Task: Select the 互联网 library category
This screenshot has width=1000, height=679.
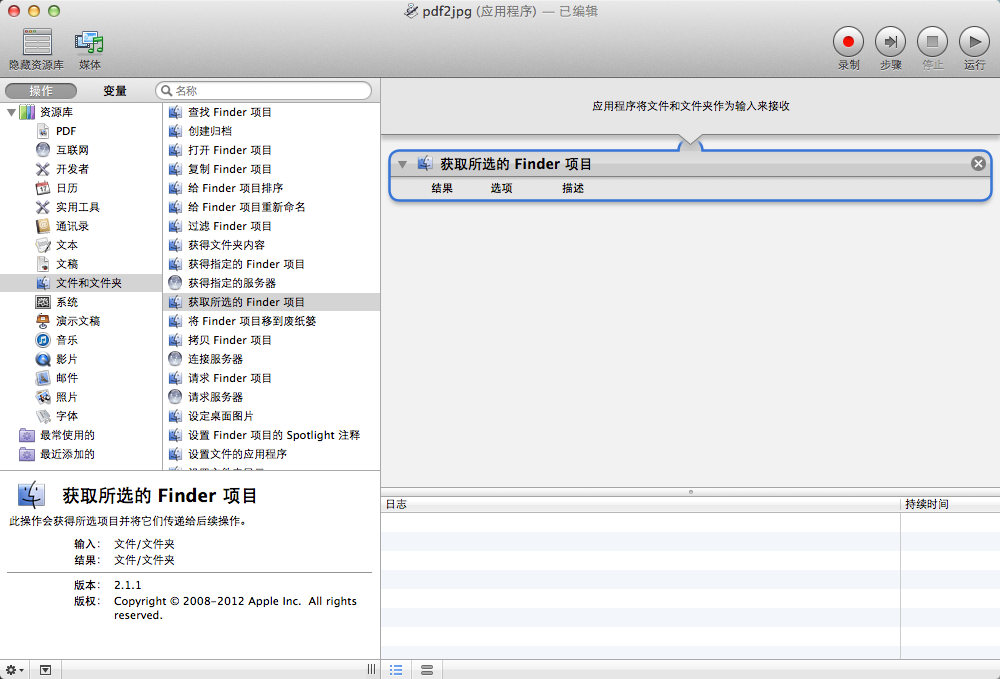Action: (x=72, y=150)
